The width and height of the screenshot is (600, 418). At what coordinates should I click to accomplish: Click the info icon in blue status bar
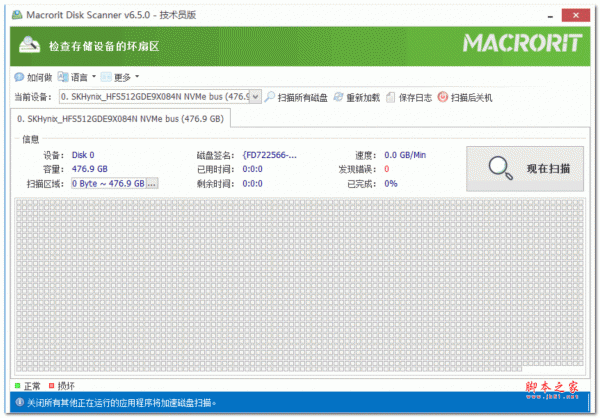click(19, 403)
